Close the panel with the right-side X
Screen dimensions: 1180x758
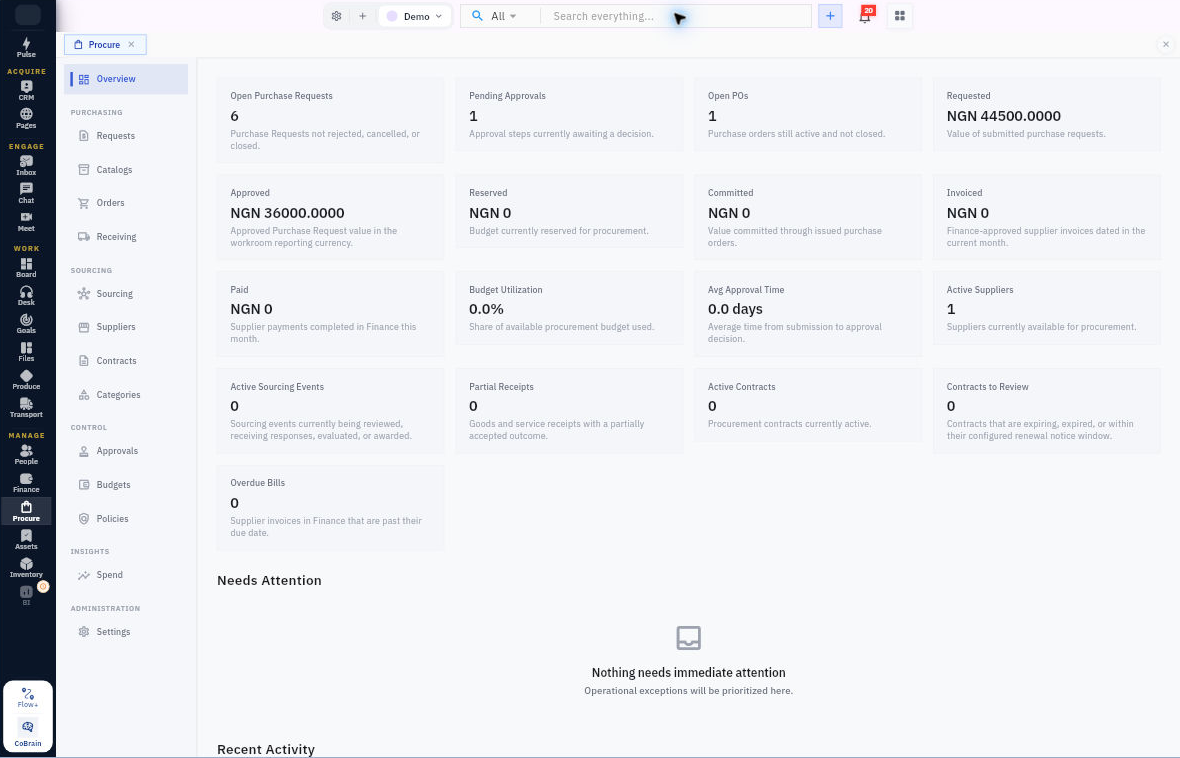pos(1166,44)
